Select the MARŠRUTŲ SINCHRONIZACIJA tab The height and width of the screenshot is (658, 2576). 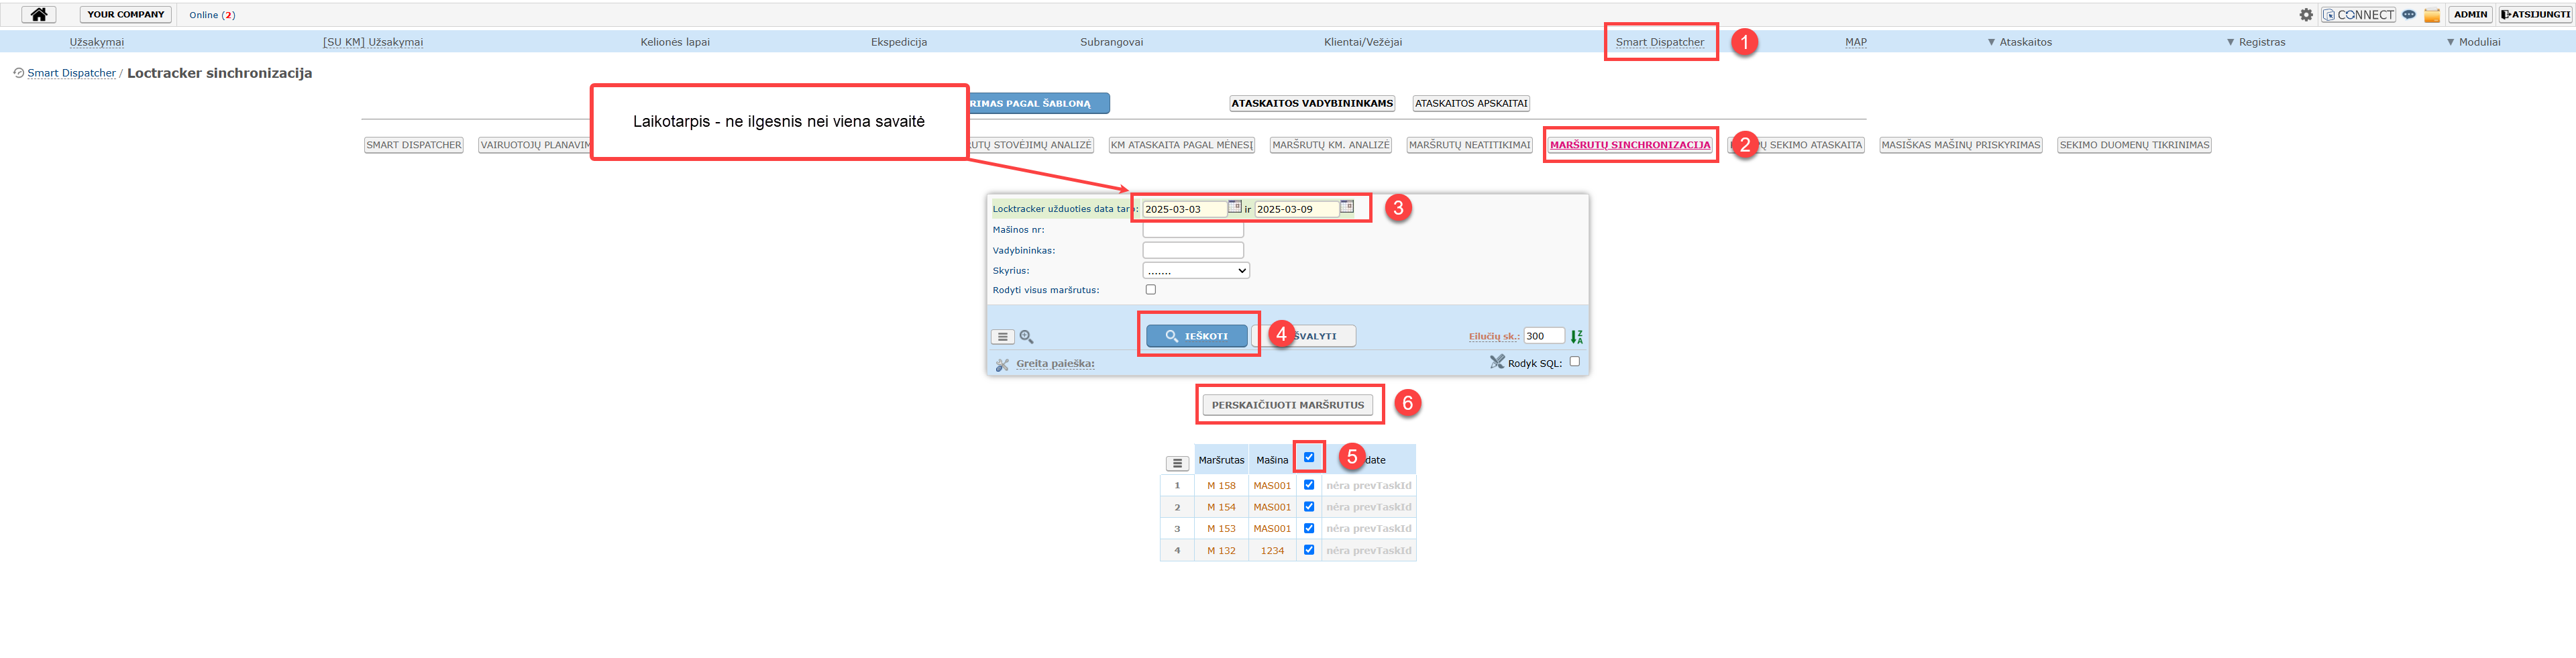coord(1630,145)
